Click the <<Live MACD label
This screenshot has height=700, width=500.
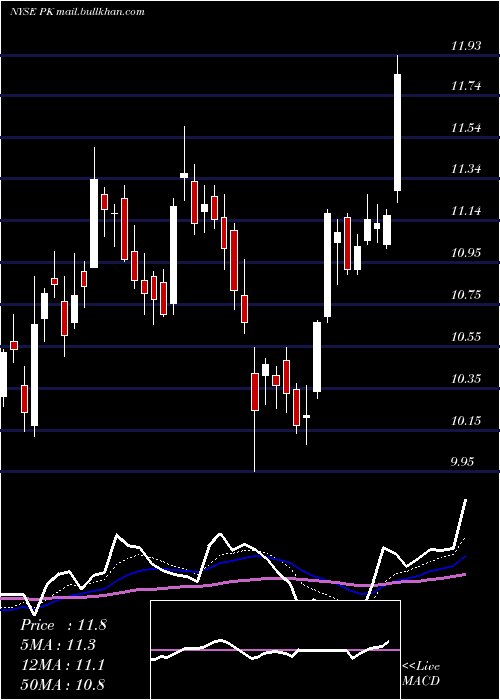[421, 674]
